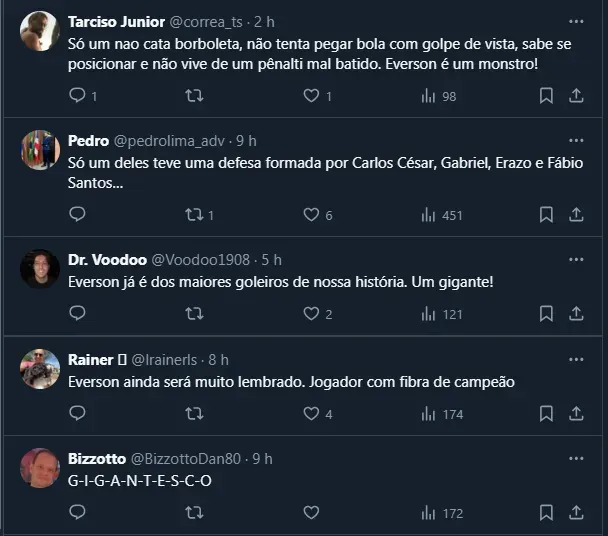The height and width of the screenshot is (536, 608).
Task: Like Dr. Voodoo's tweet
Action: [311, 314]
